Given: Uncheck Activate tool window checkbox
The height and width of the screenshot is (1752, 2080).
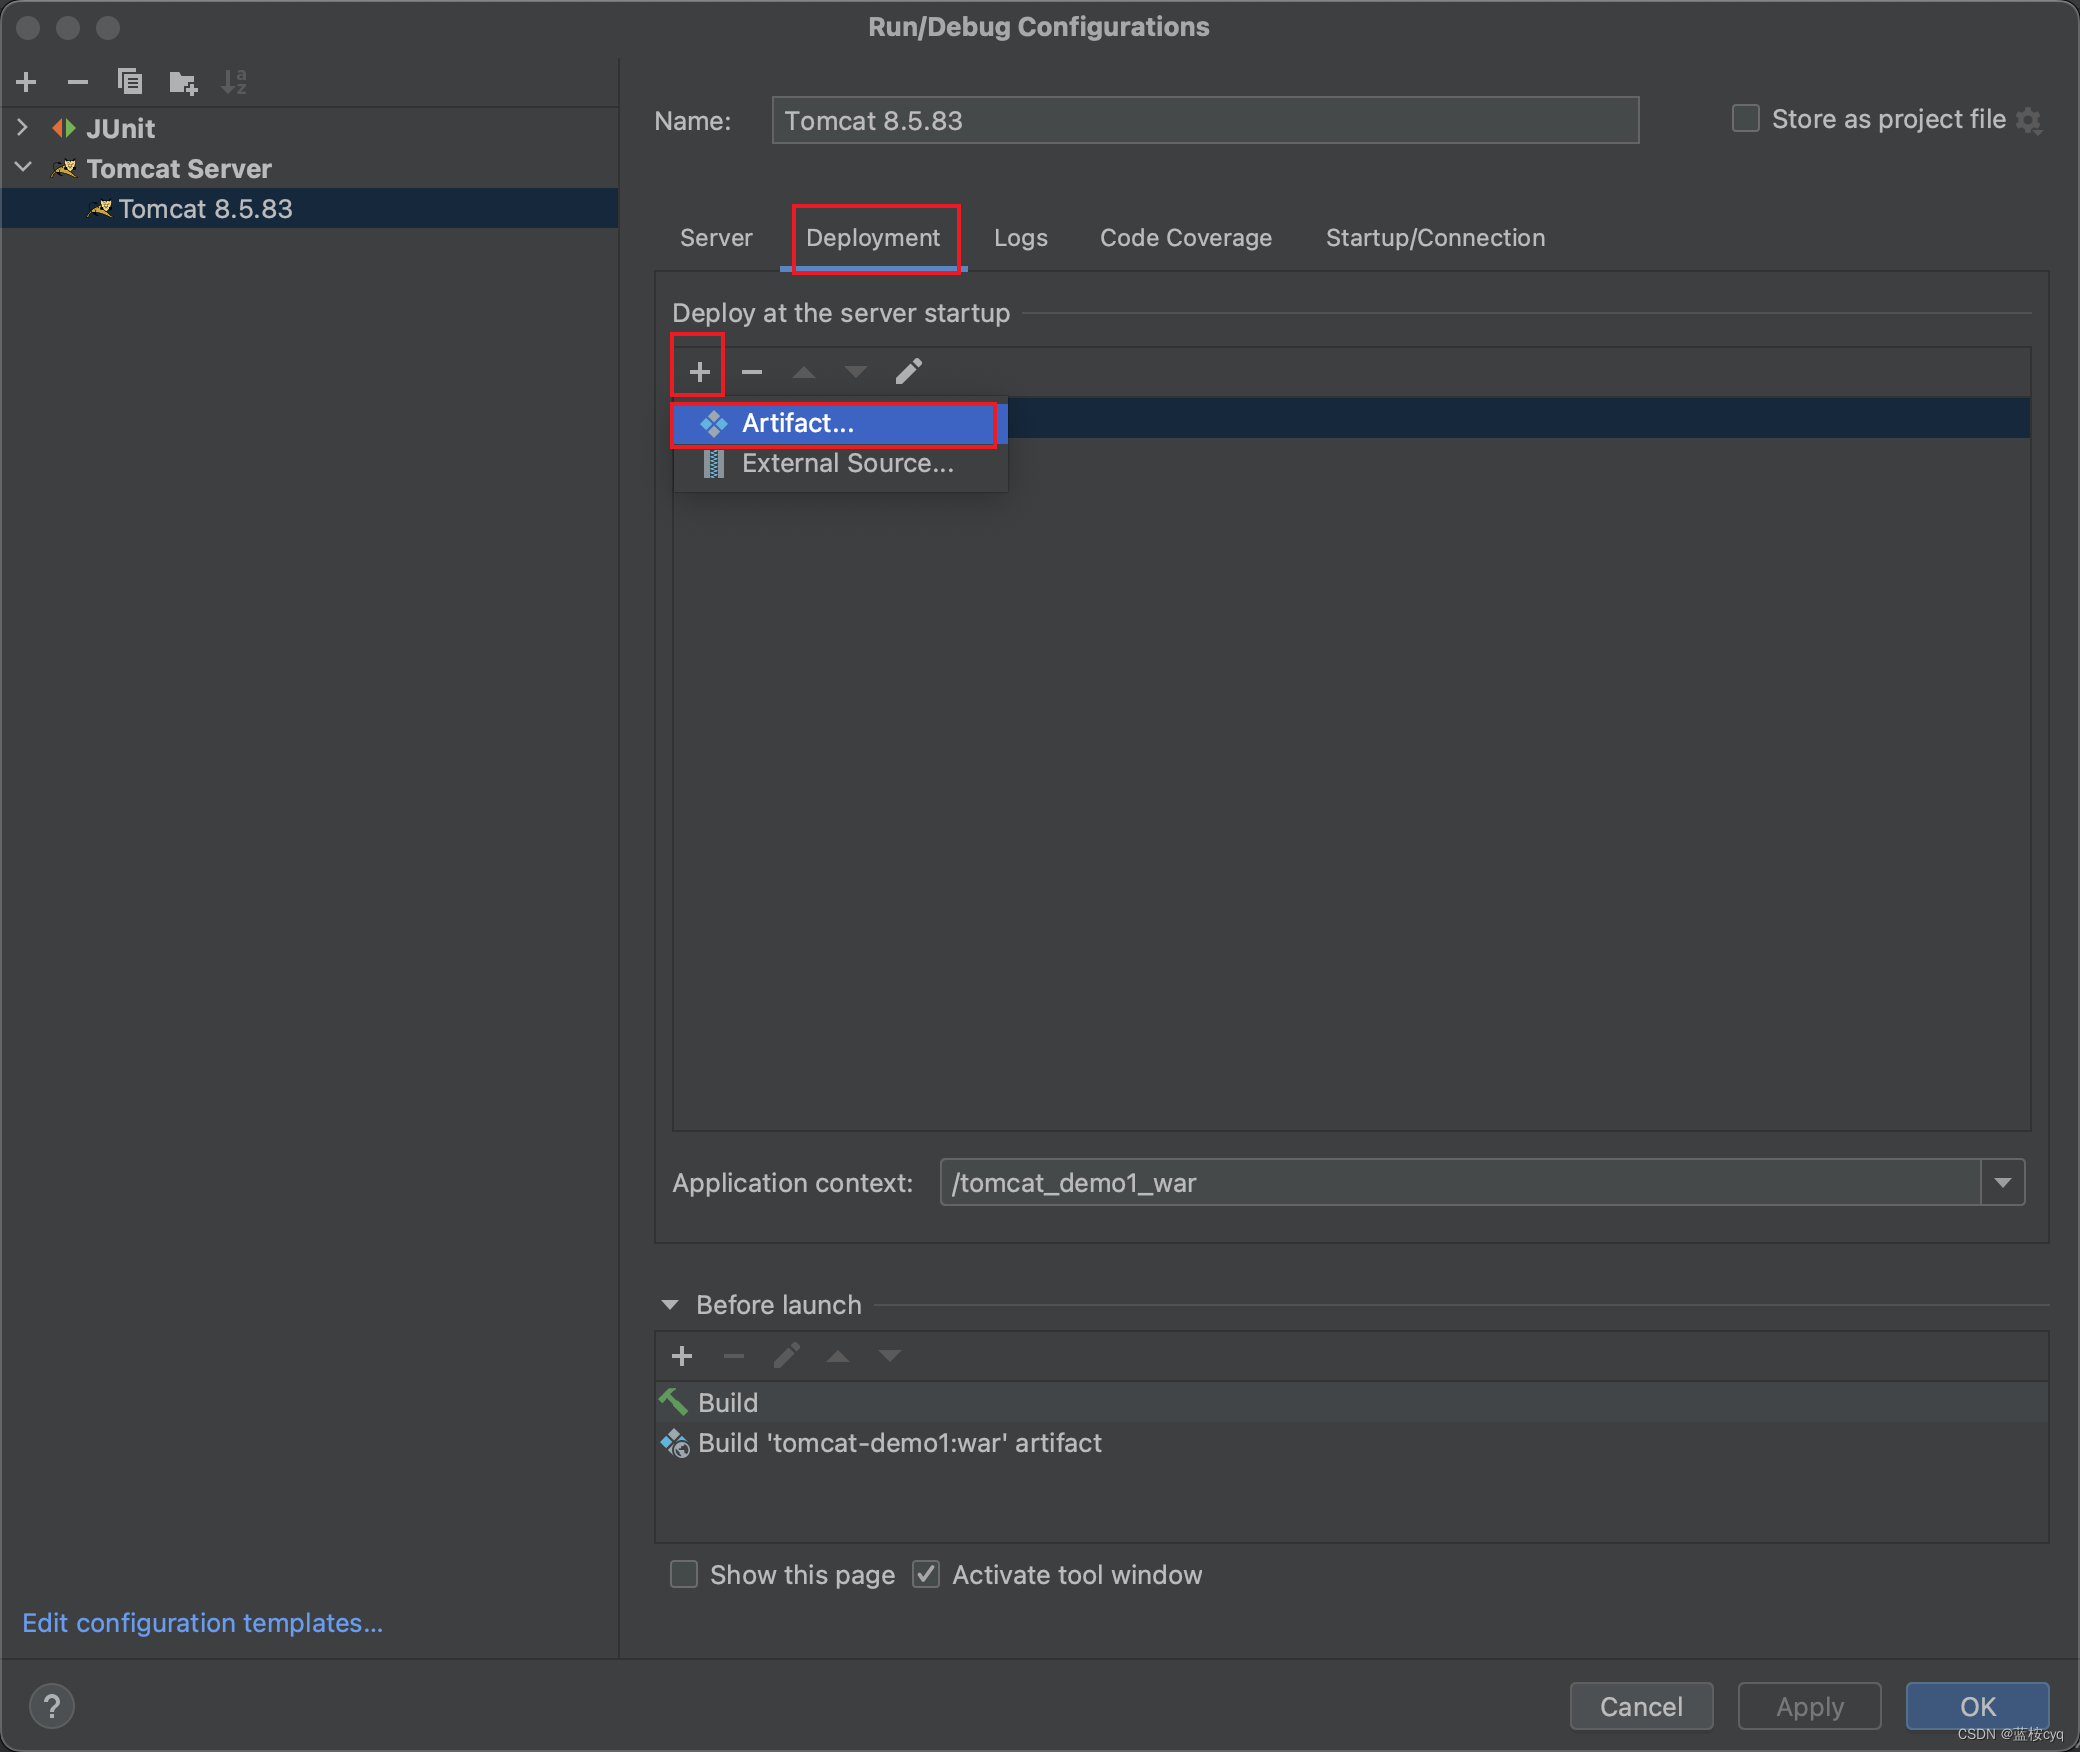Looking at the screenshot, I should point(926,1575).
